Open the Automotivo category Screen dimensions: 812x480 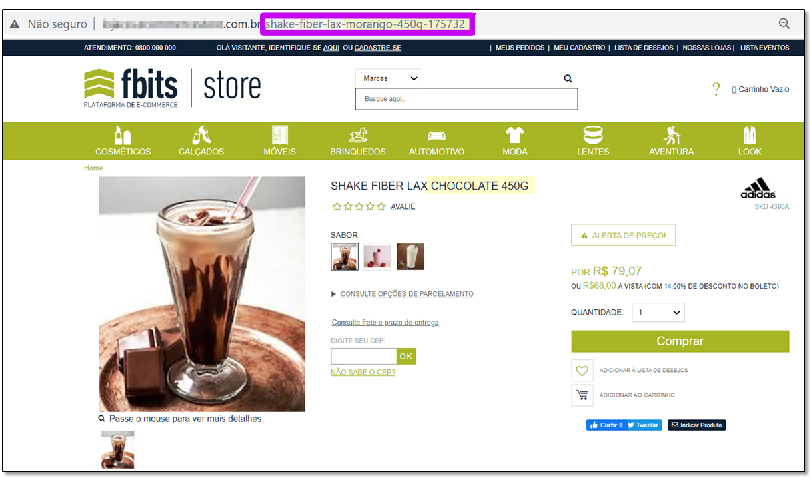click(x=437, y=141)
